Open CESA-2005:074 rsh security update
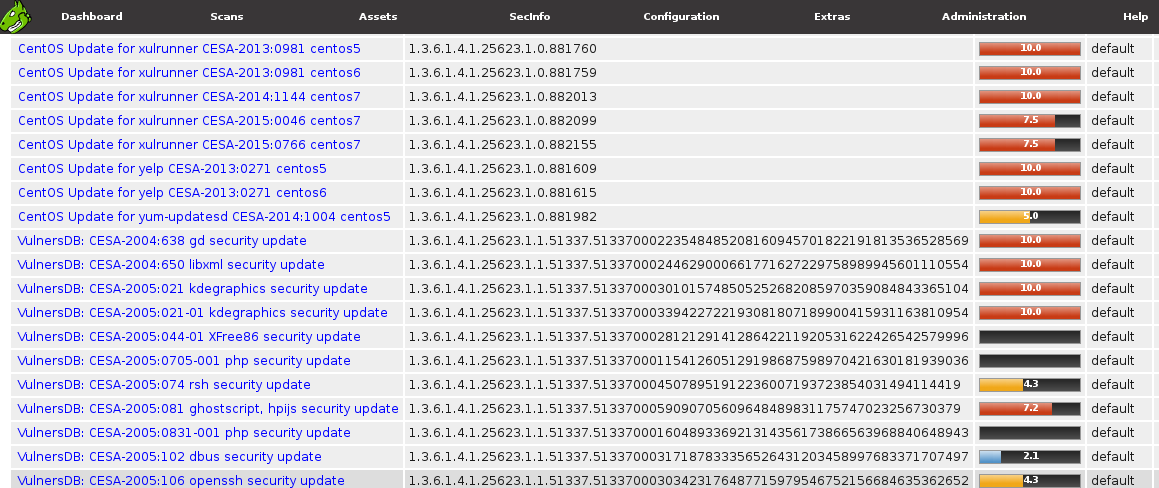This screenshot has height=488, width=1159. 164,385
